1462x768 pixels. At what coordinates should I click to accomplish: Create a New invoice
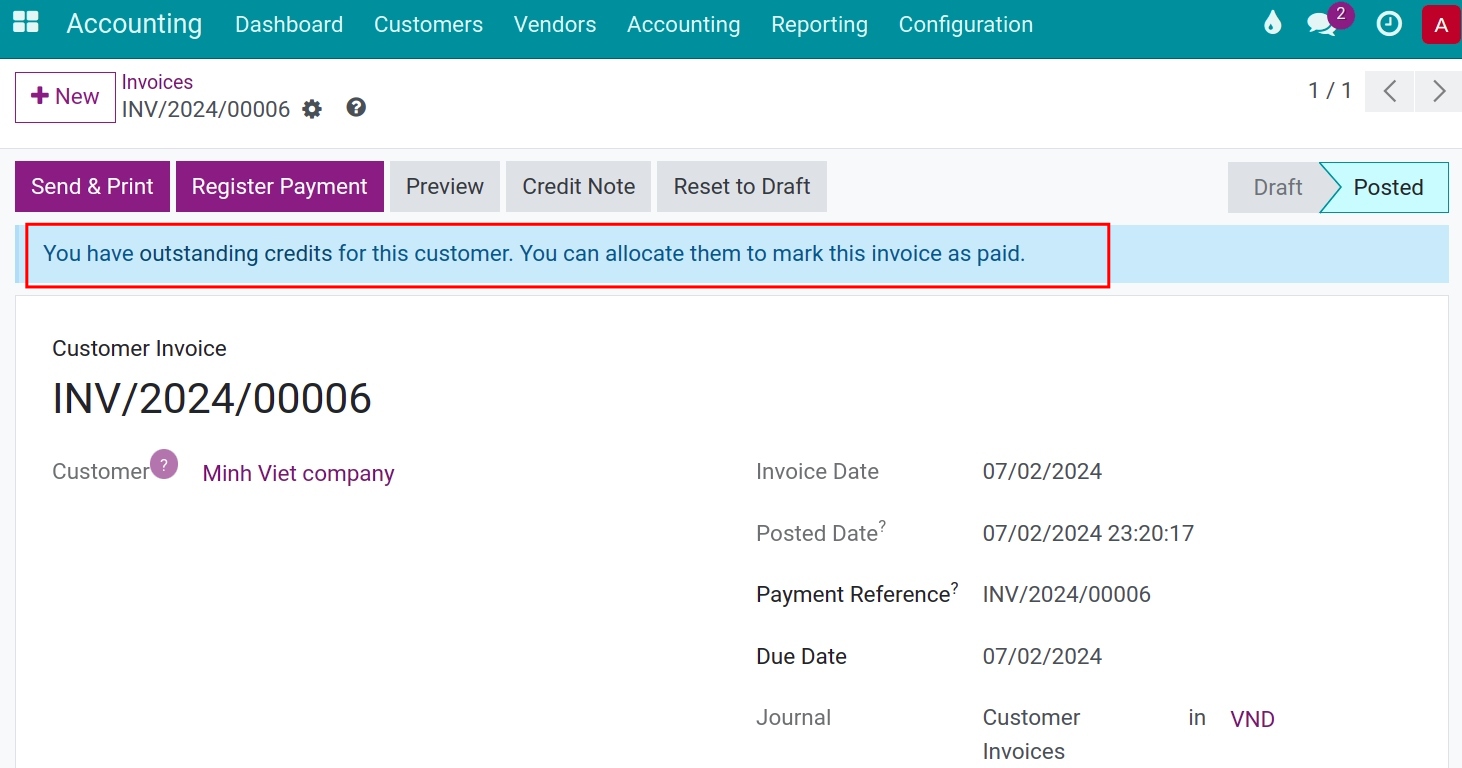pos(65,97)
